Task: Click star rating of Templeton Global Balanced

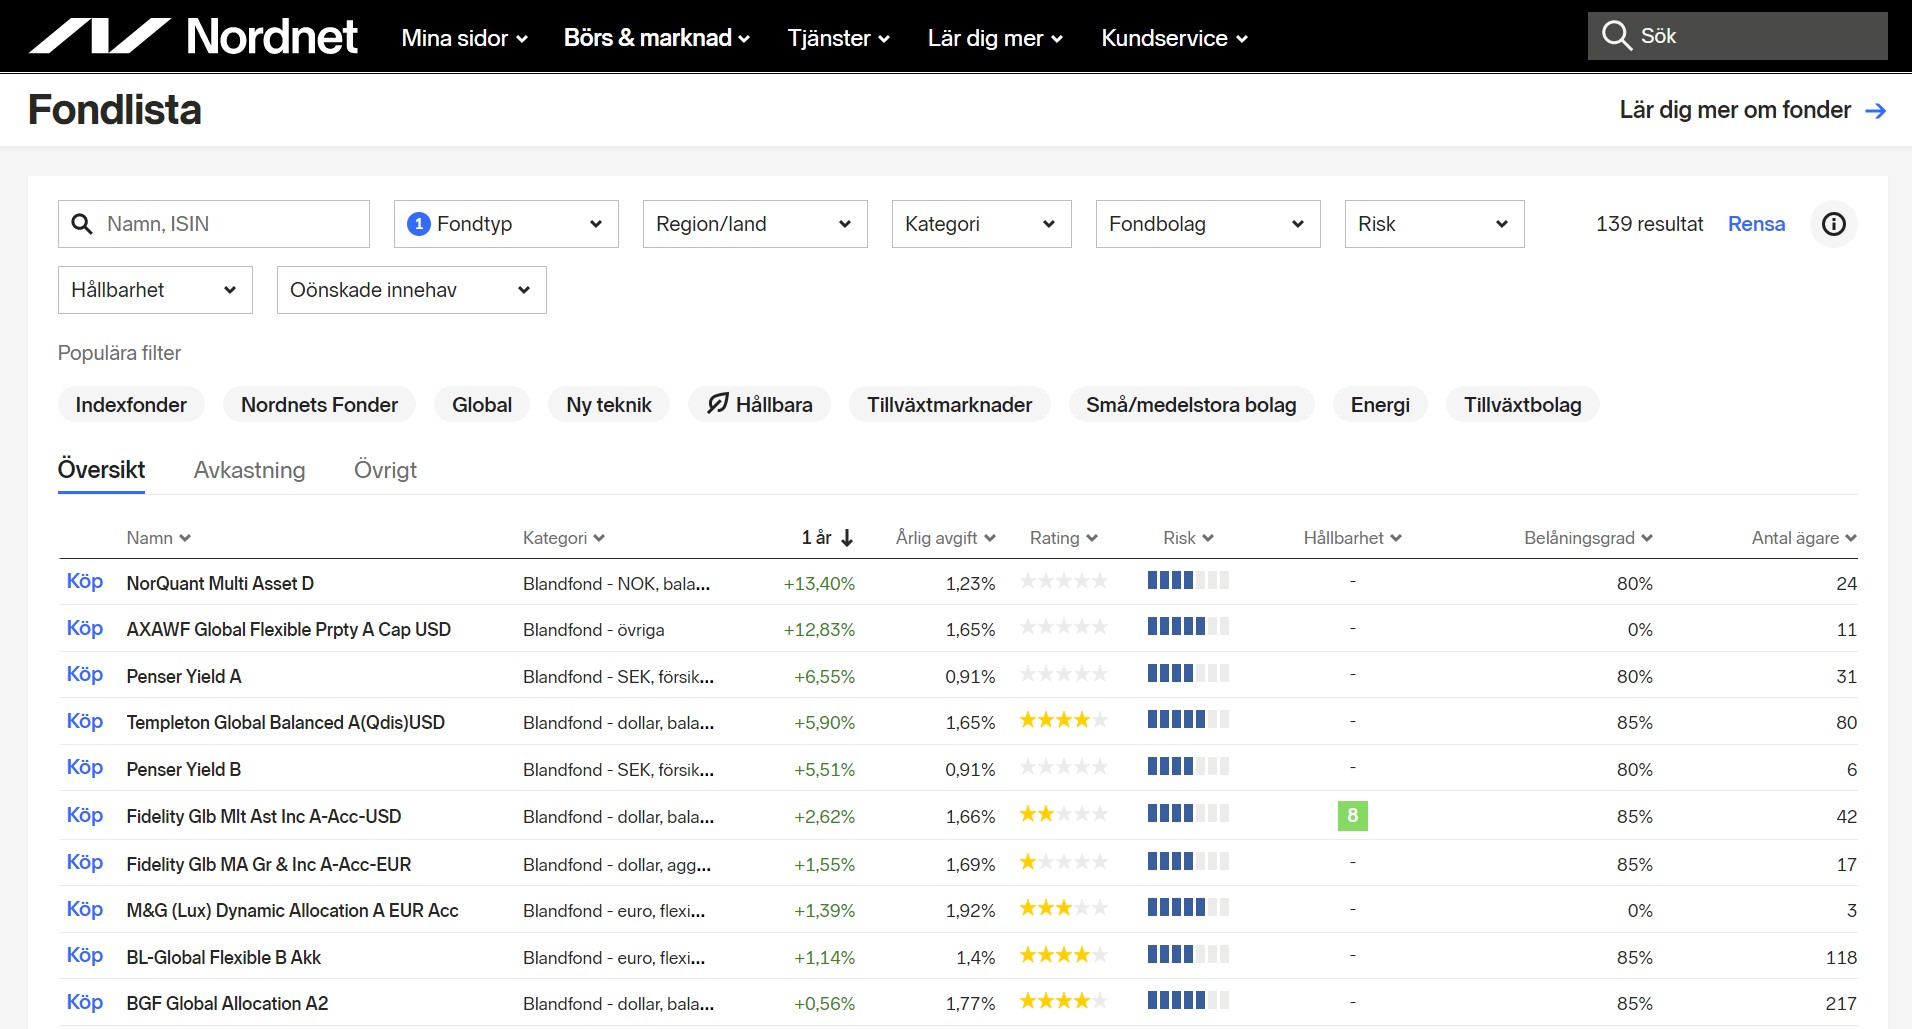Action: pyautogui.click(x=1064, y=720)
